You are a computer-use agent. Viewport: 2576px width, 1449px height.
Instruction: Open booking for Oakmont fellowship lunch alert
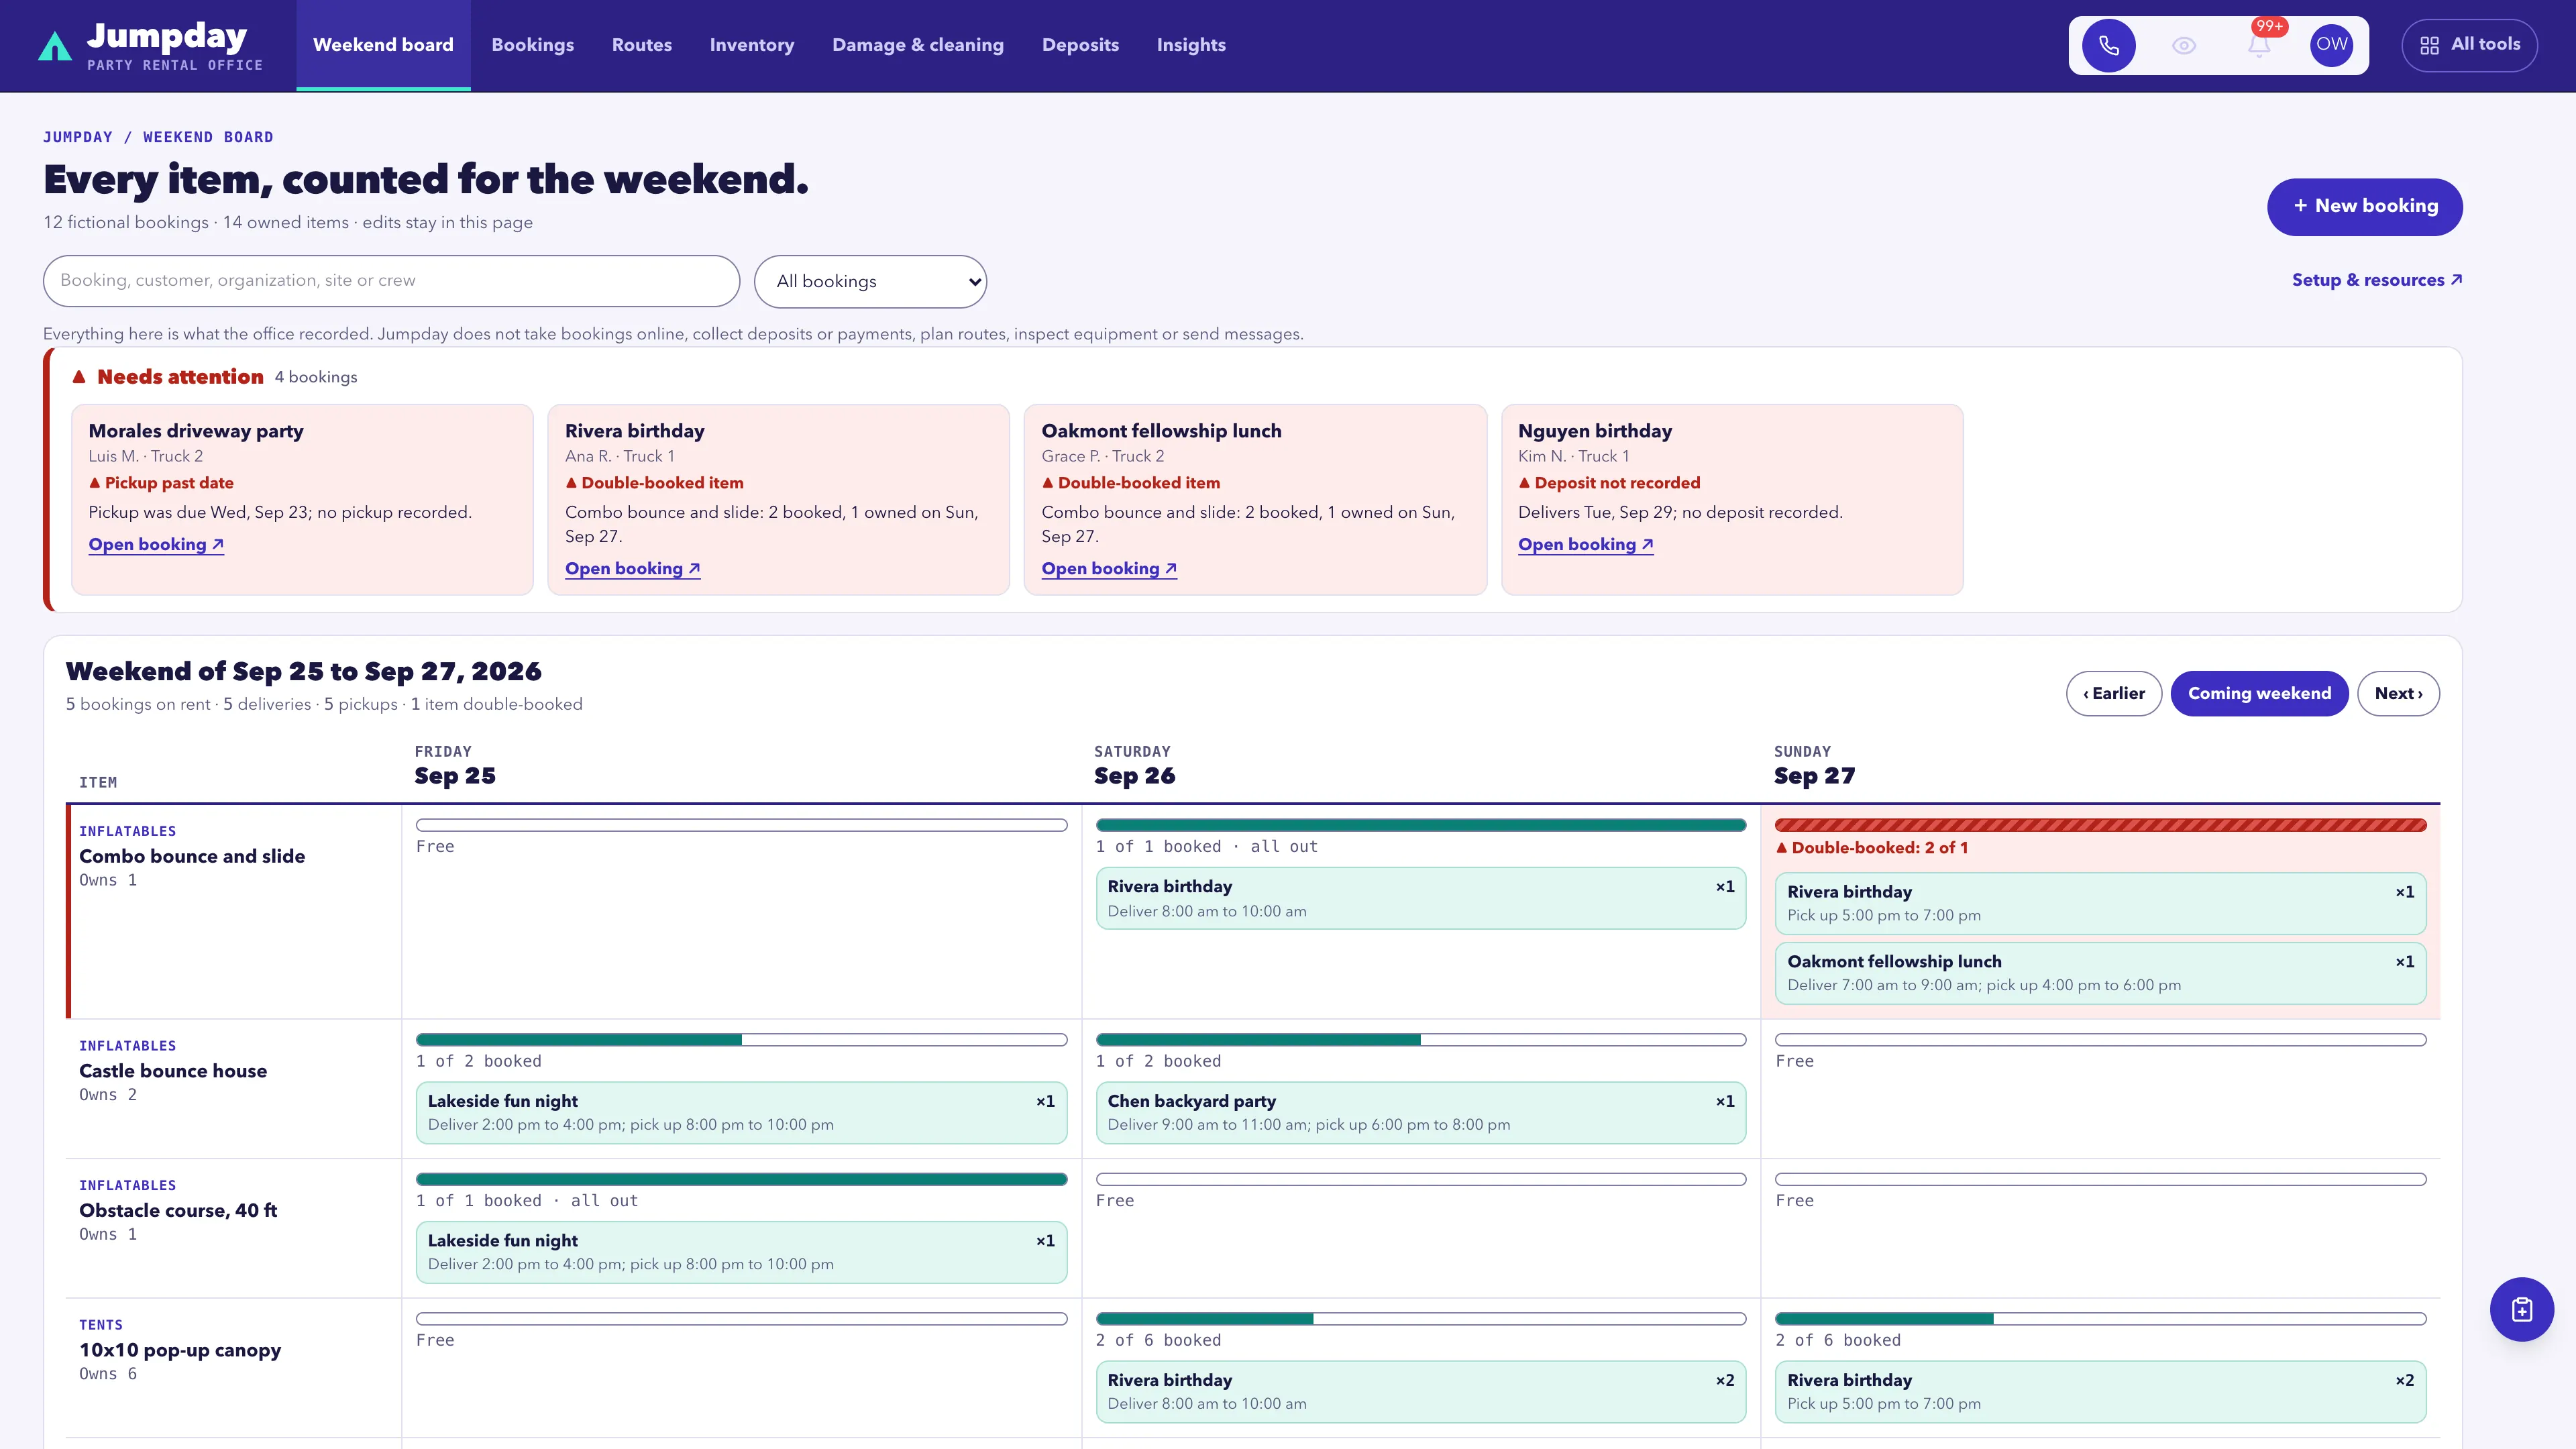pyautogui.click(x=1109, y=569)
